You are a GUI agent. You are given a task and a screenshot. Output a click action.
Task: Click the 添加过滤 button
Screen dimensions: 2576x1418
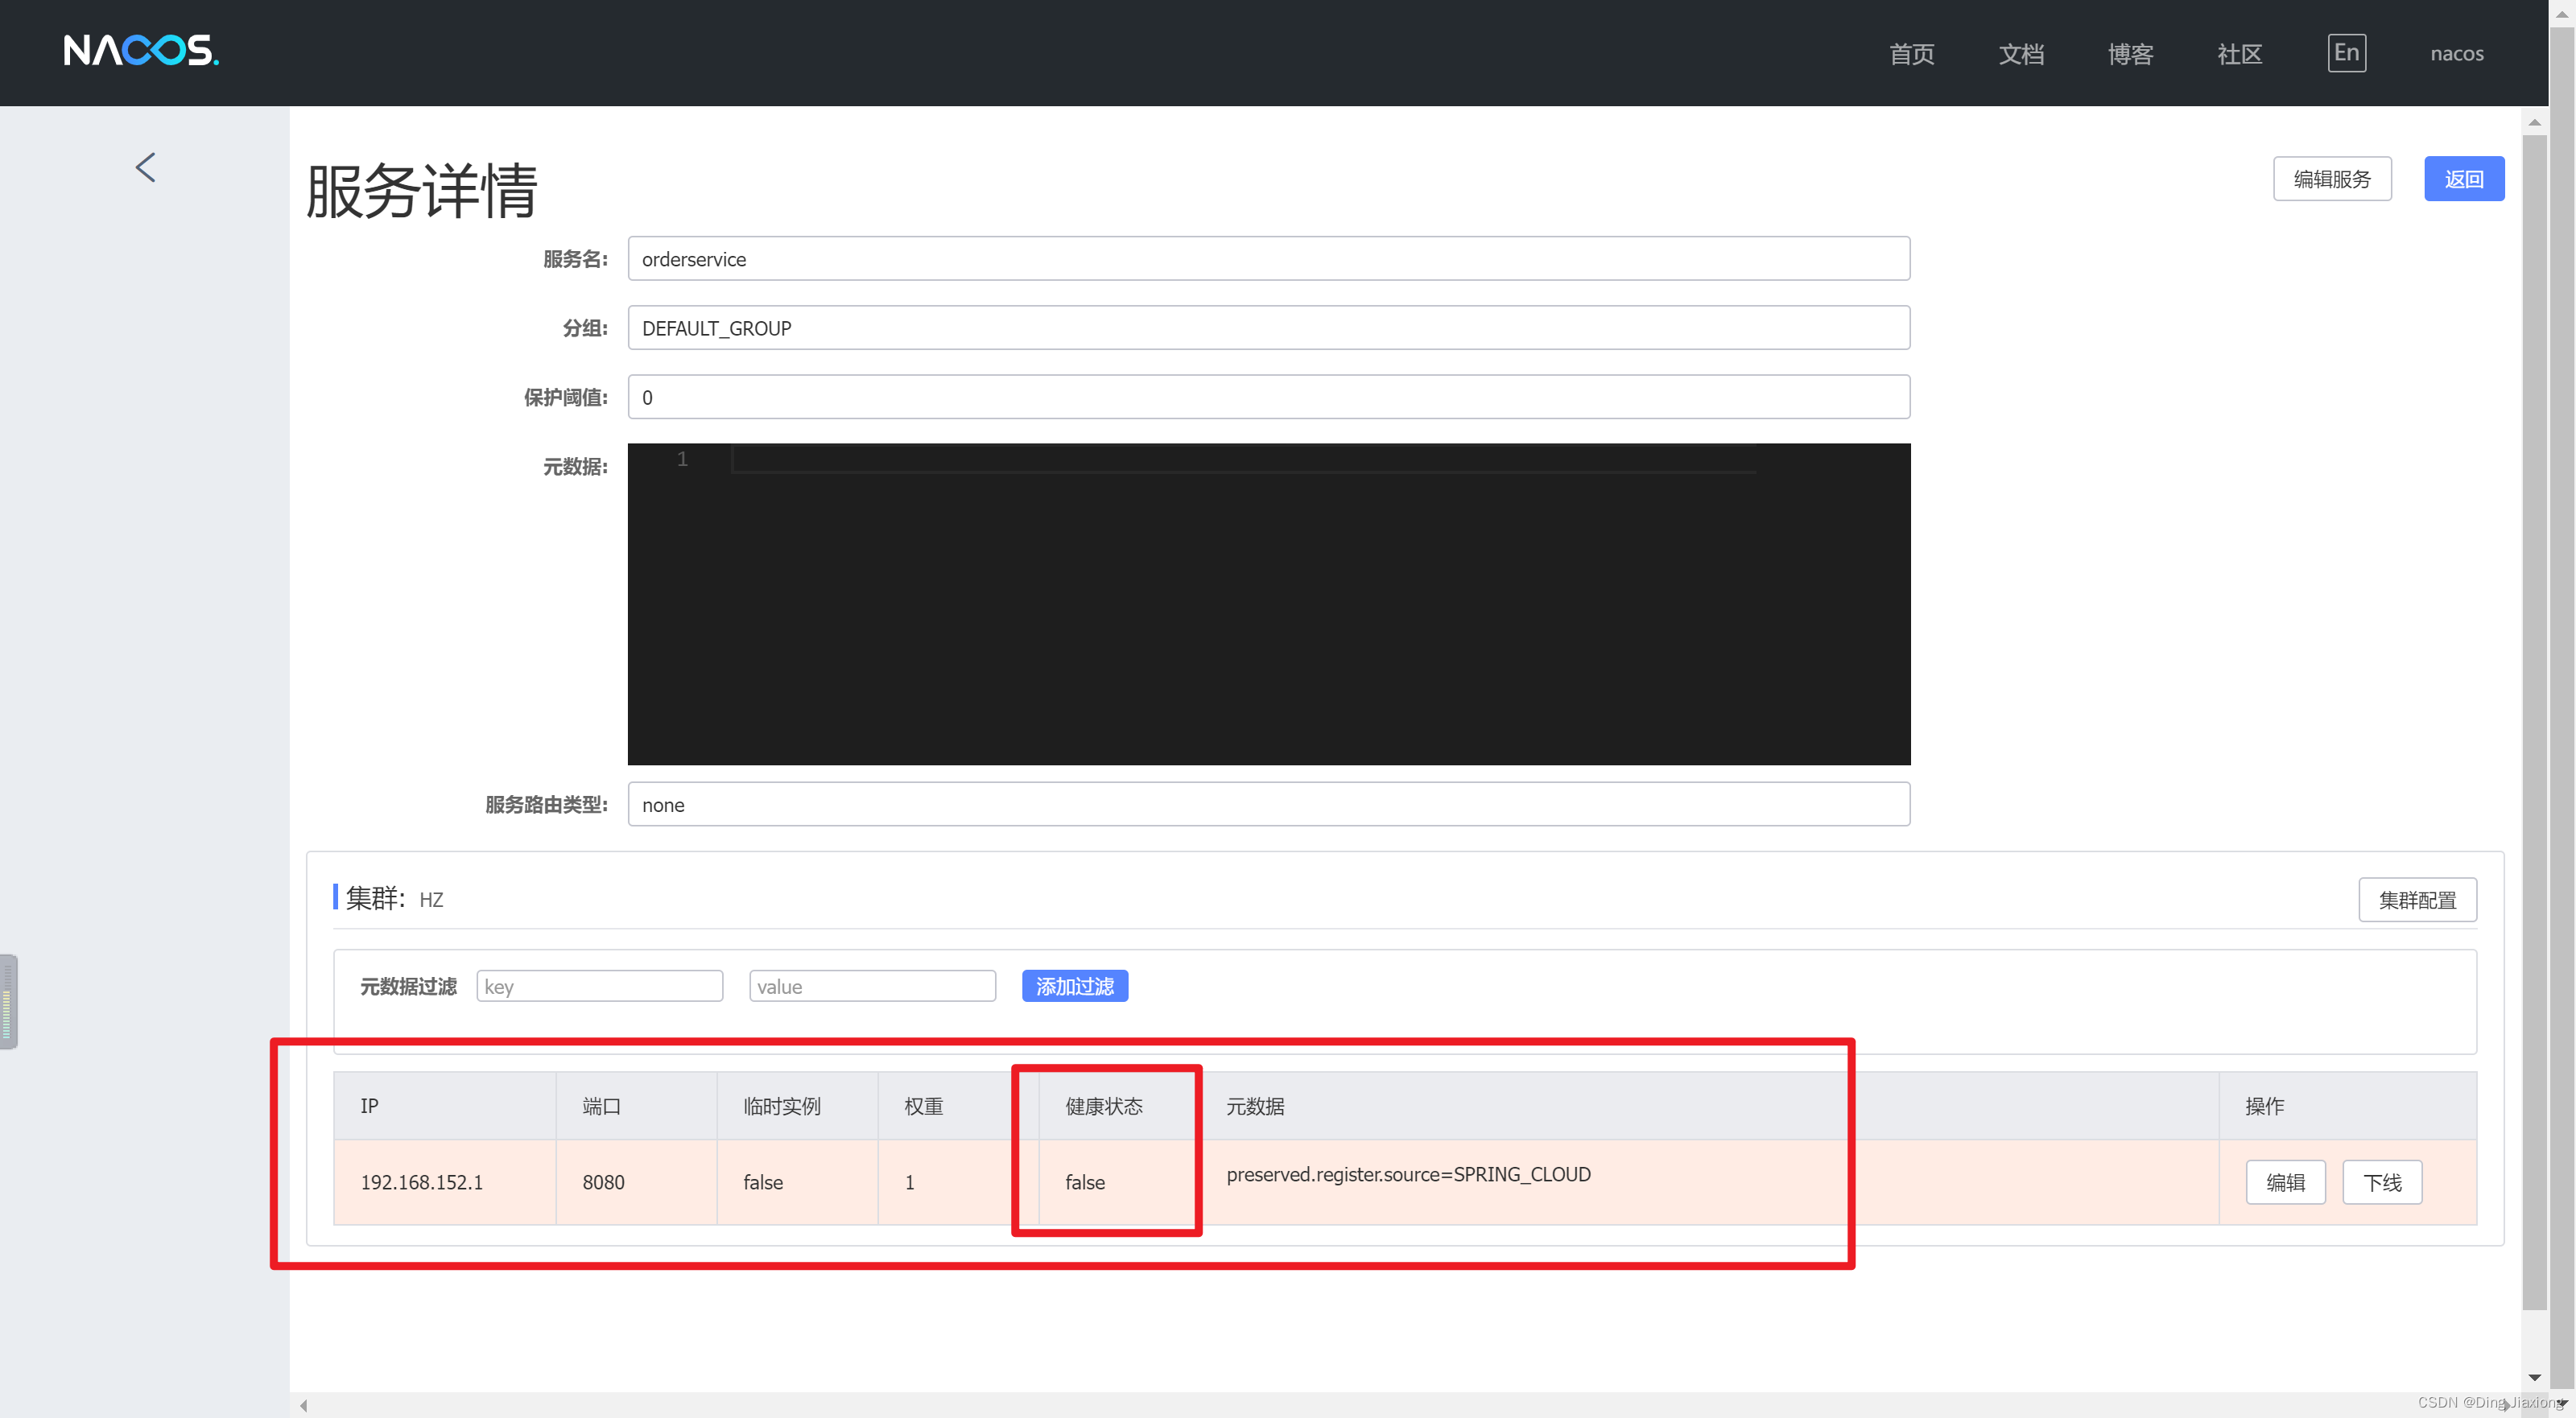1074,986
